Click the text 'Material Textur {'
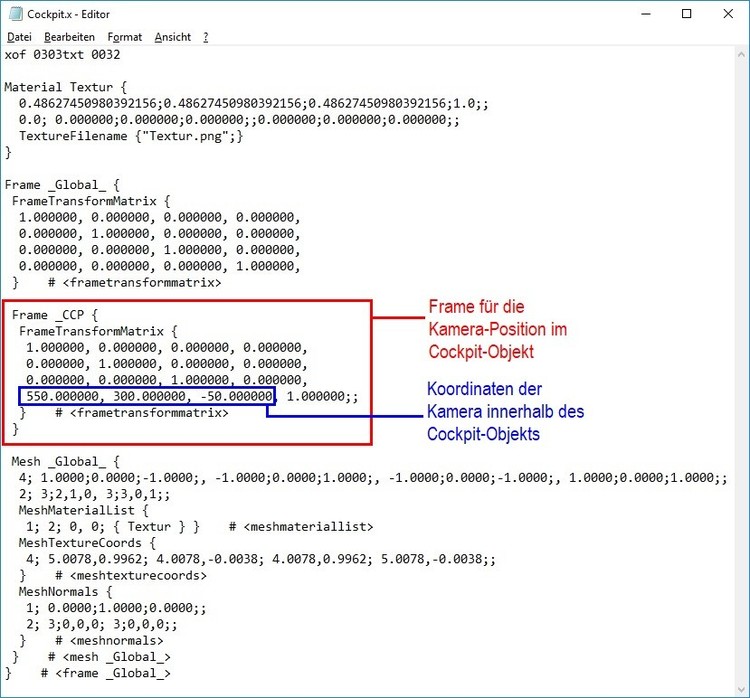The height and width of the screenshot is (698, 750). [x=66, y=87]
